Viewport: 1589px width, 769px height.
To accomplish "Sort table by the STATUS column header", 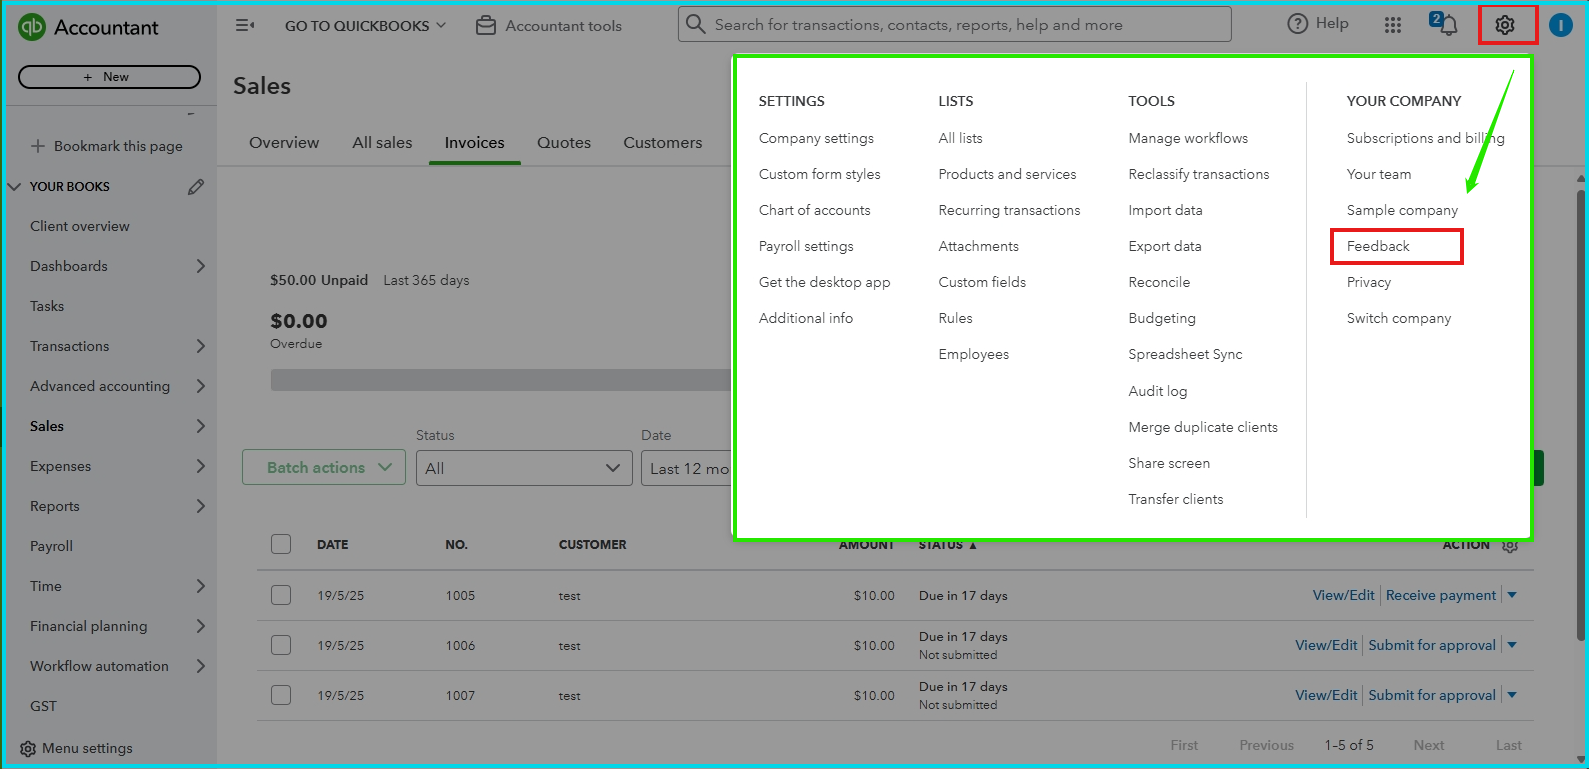I will 946,545.
